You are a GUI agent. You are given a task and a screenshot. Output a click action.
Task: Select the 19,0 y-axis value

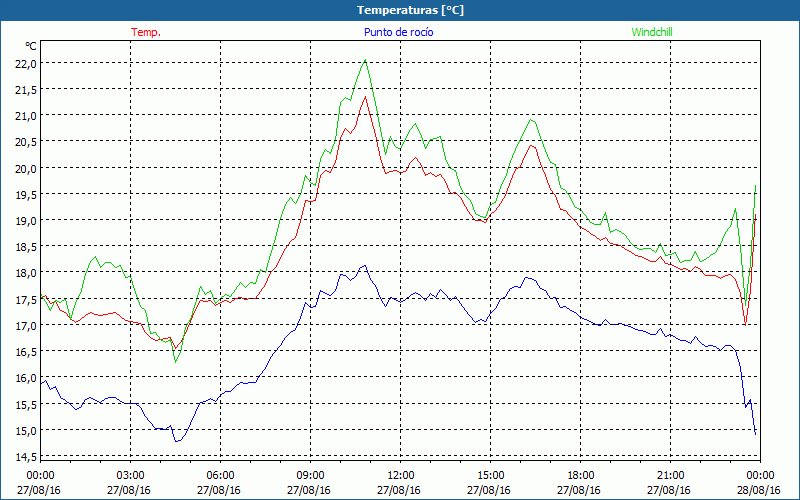point(26,220)
